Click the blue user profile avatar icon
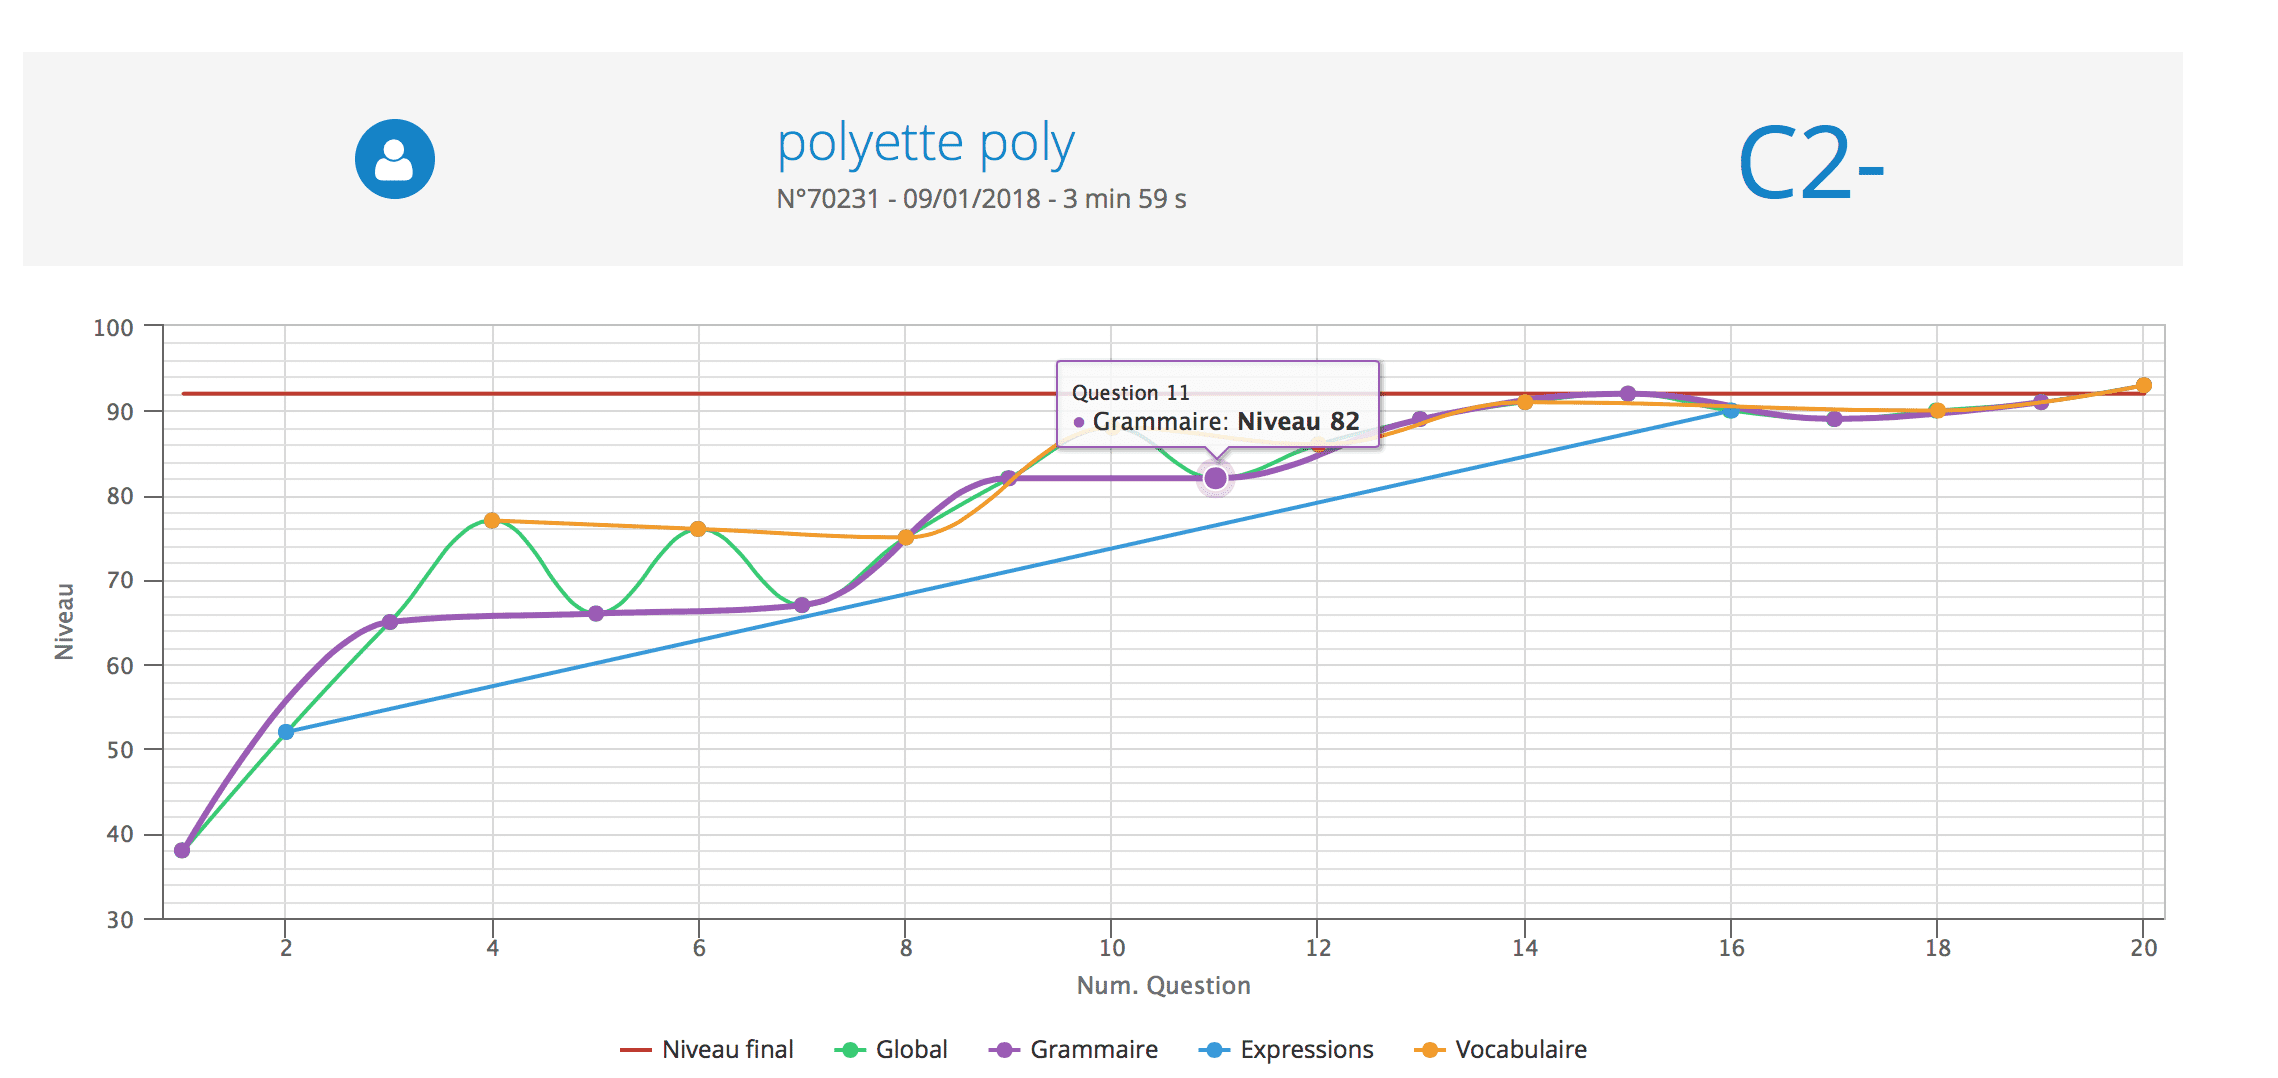2278x1078 pixels. coord(395,159)
